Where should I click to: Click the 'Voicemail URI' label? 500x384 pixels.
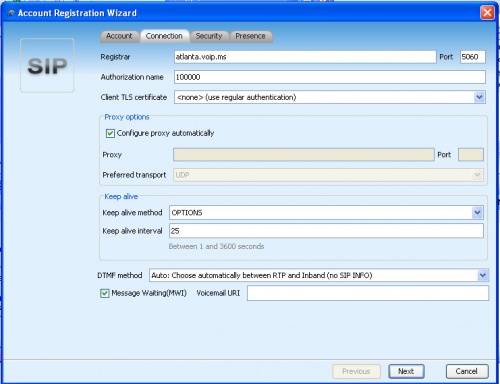coord(218,293)
